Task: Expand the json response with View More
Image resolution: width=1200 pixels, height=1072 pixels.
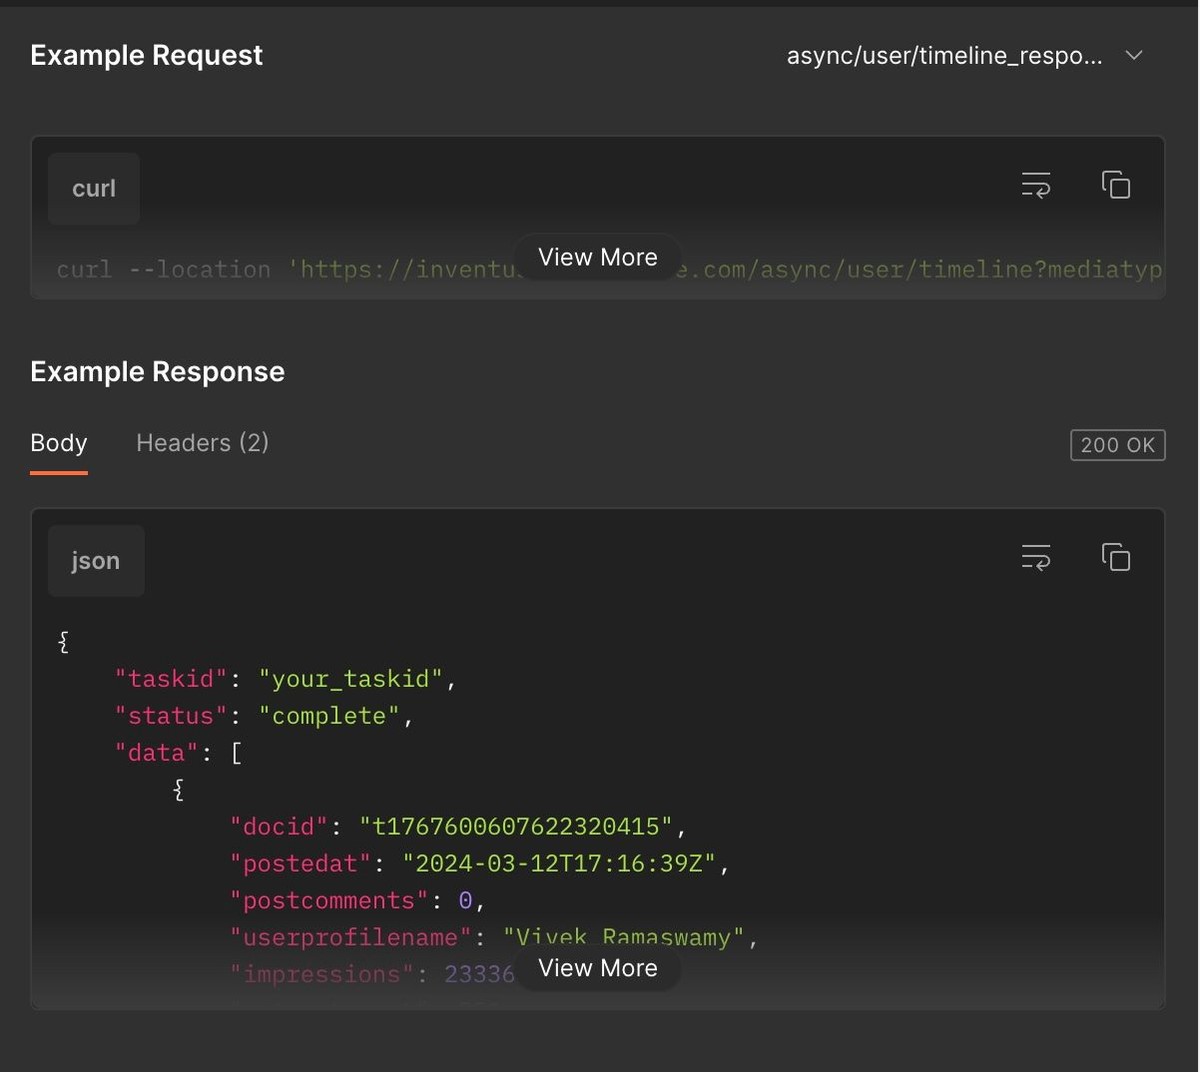Action: point(598,968)
